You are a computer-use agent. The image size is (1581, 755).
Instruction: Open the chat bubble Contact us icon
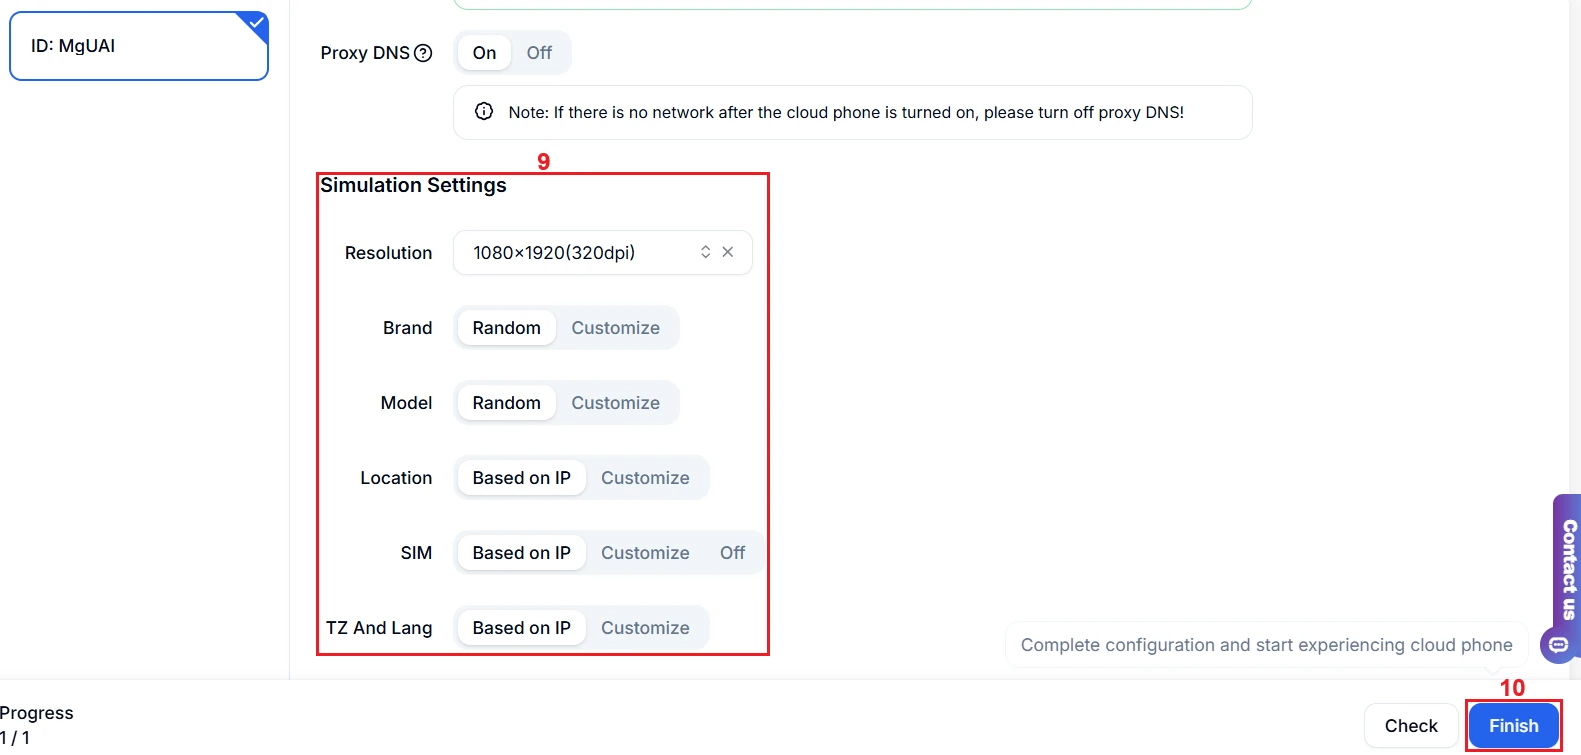pyautogui.click(x=1558, y=645)
